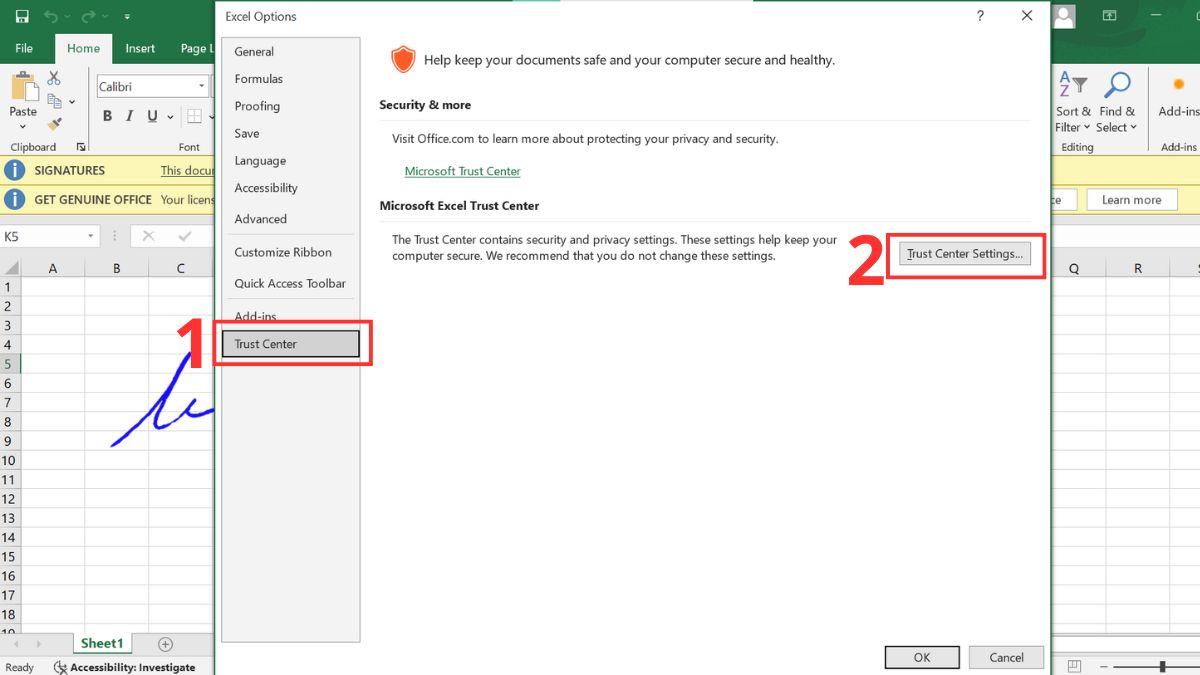Image resolution: width=1200 pixels, height=675 pixels.
Task: Open the Clipboard pane launcher
Action: click(x=81, y=147)
